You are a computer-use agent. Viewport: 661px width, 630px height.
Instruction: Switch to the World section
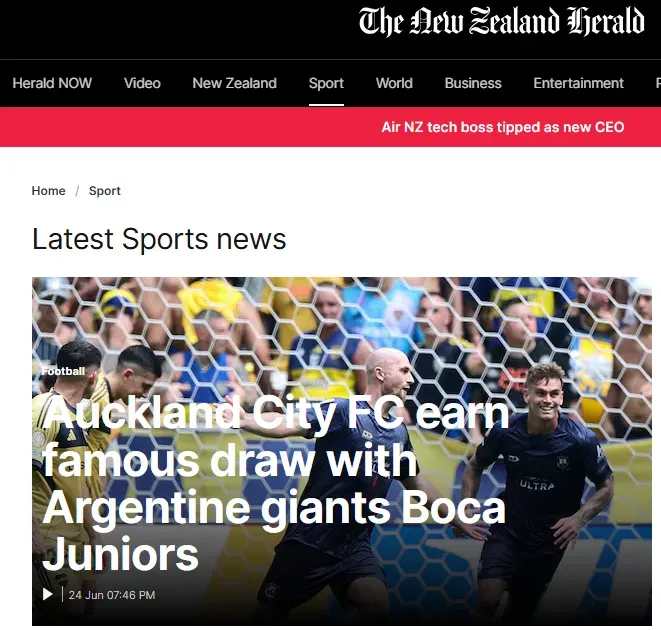click(394, 83)
